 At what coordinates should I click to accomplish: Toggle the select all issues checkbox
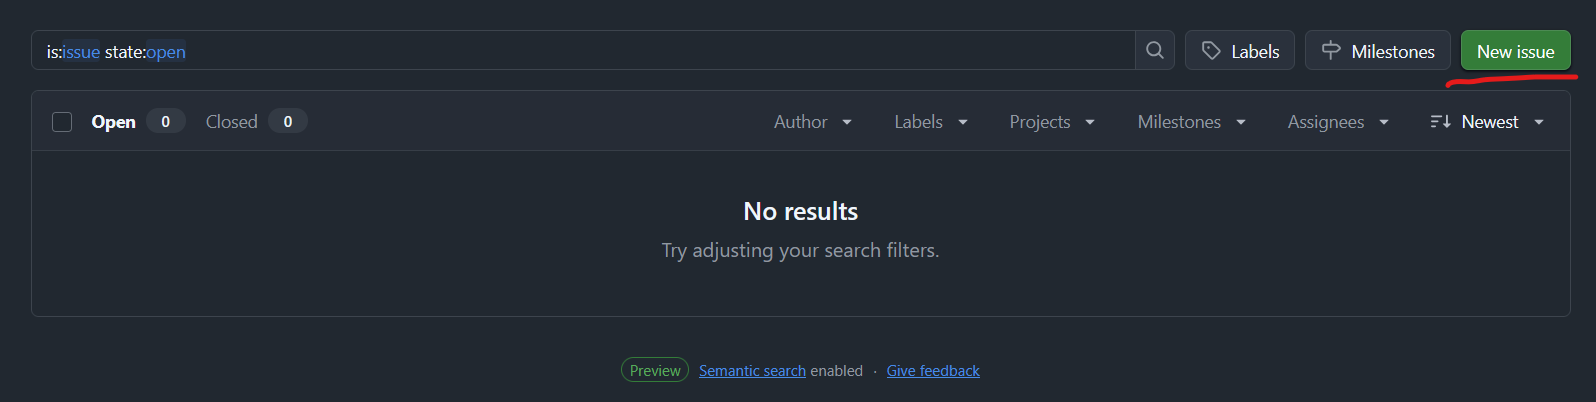point(62,122)
